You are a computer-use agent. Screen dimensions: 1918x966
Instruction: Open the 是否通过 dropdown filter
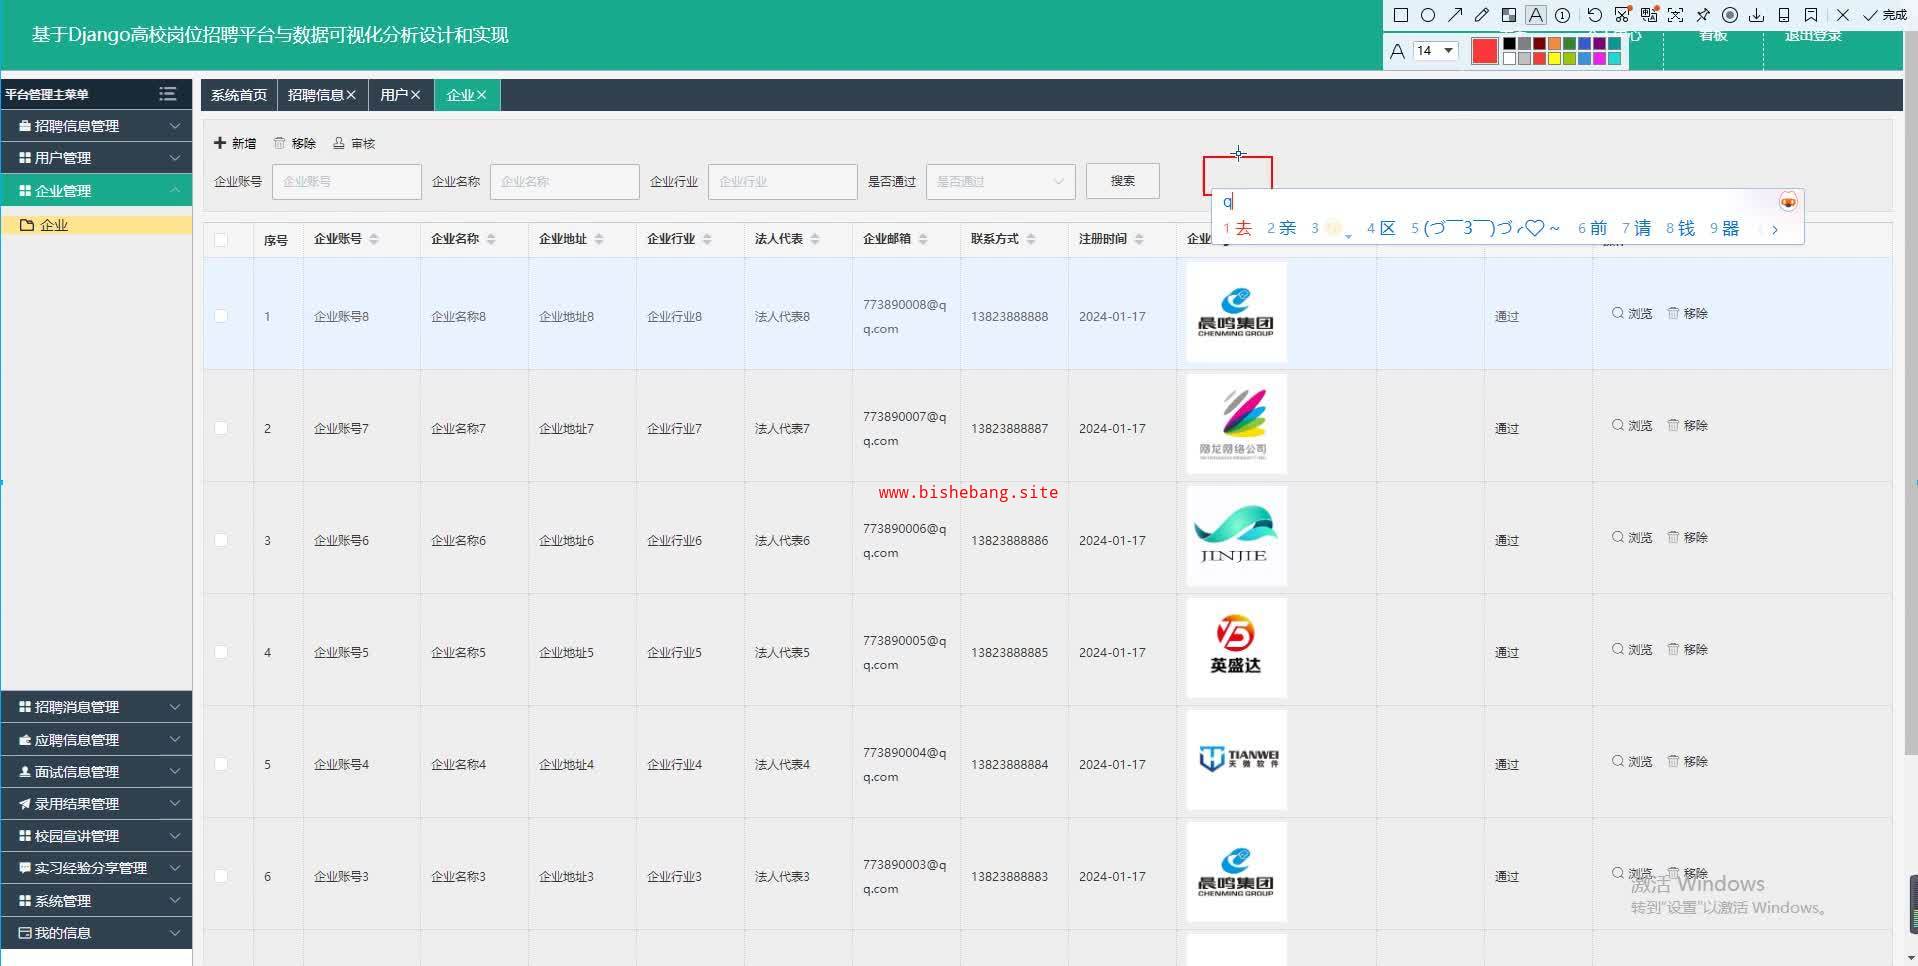point(1000,182)
